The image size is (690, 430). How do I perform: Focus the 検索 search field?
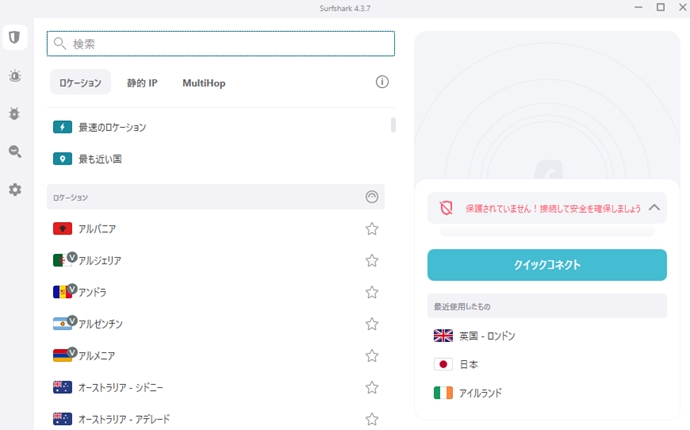221,44
